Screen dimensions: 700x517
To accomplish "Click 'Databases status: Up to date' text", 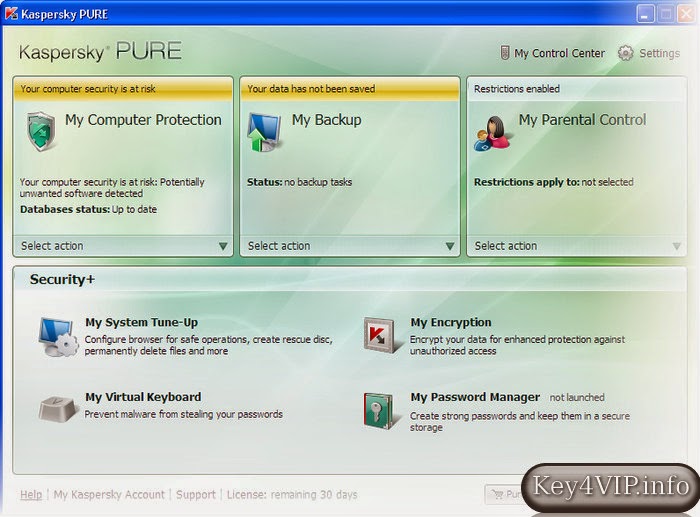I will [x=88, y=209].
